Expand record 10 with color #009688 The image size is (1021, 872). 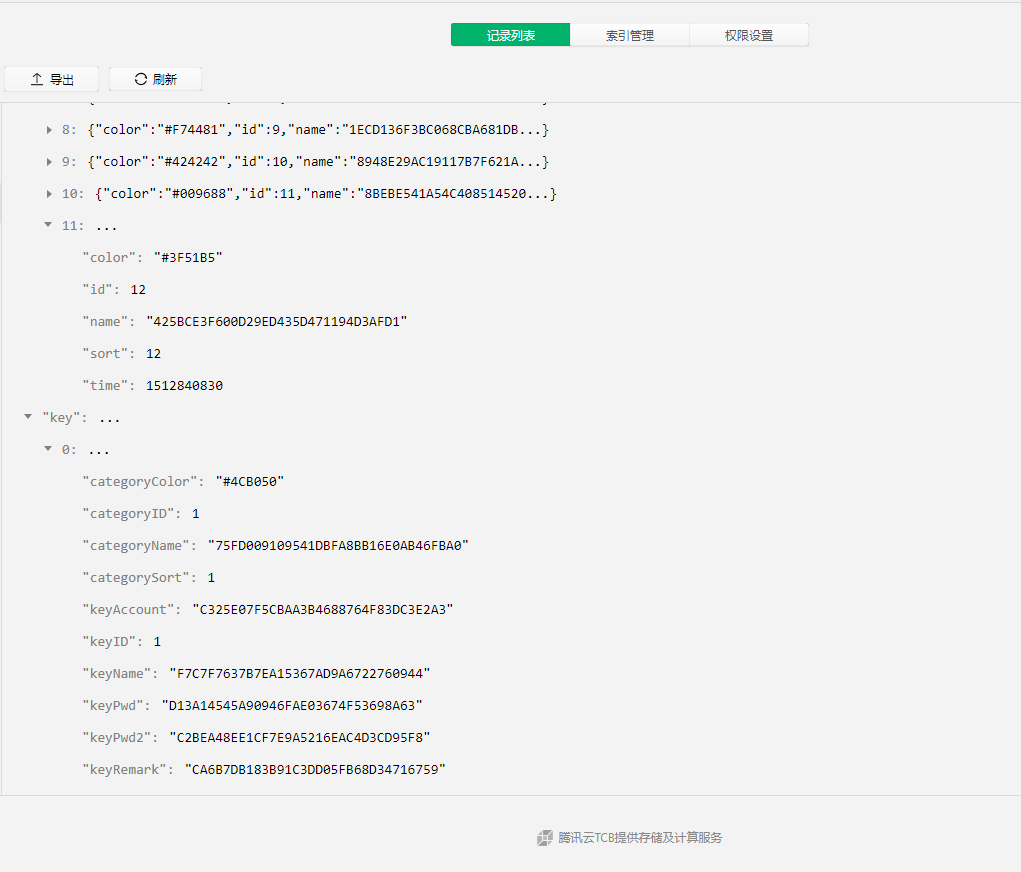49,193
